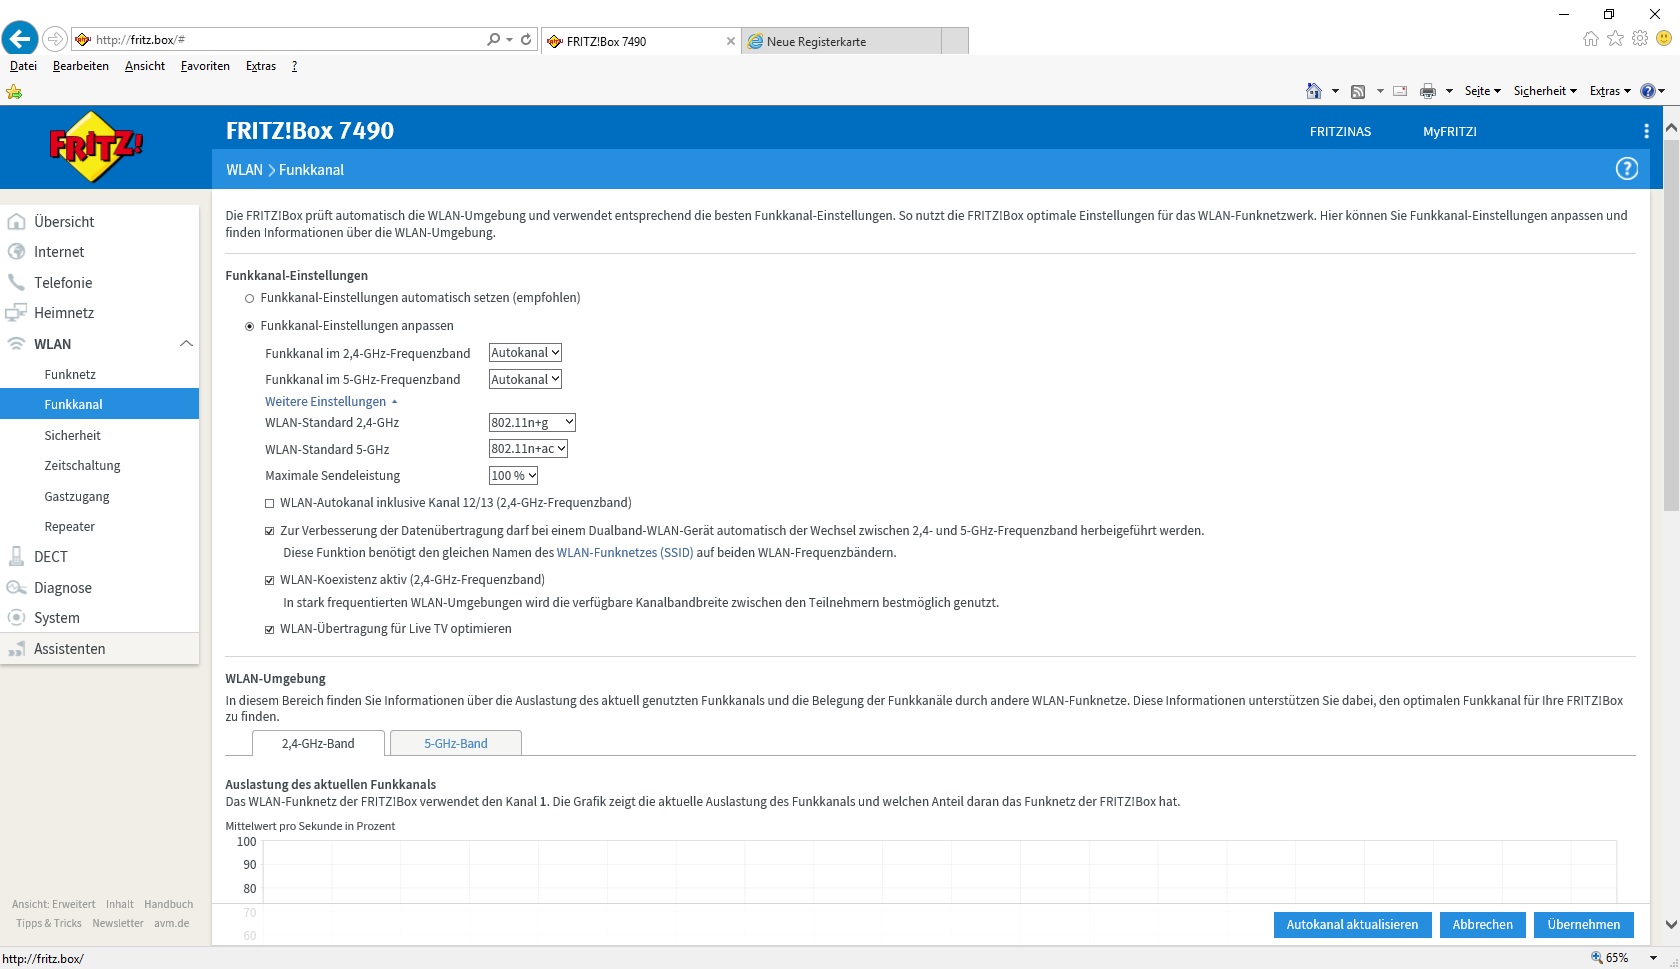
Task: Click the page vertical scrollbar down arrow
Action: (1671, 925)
